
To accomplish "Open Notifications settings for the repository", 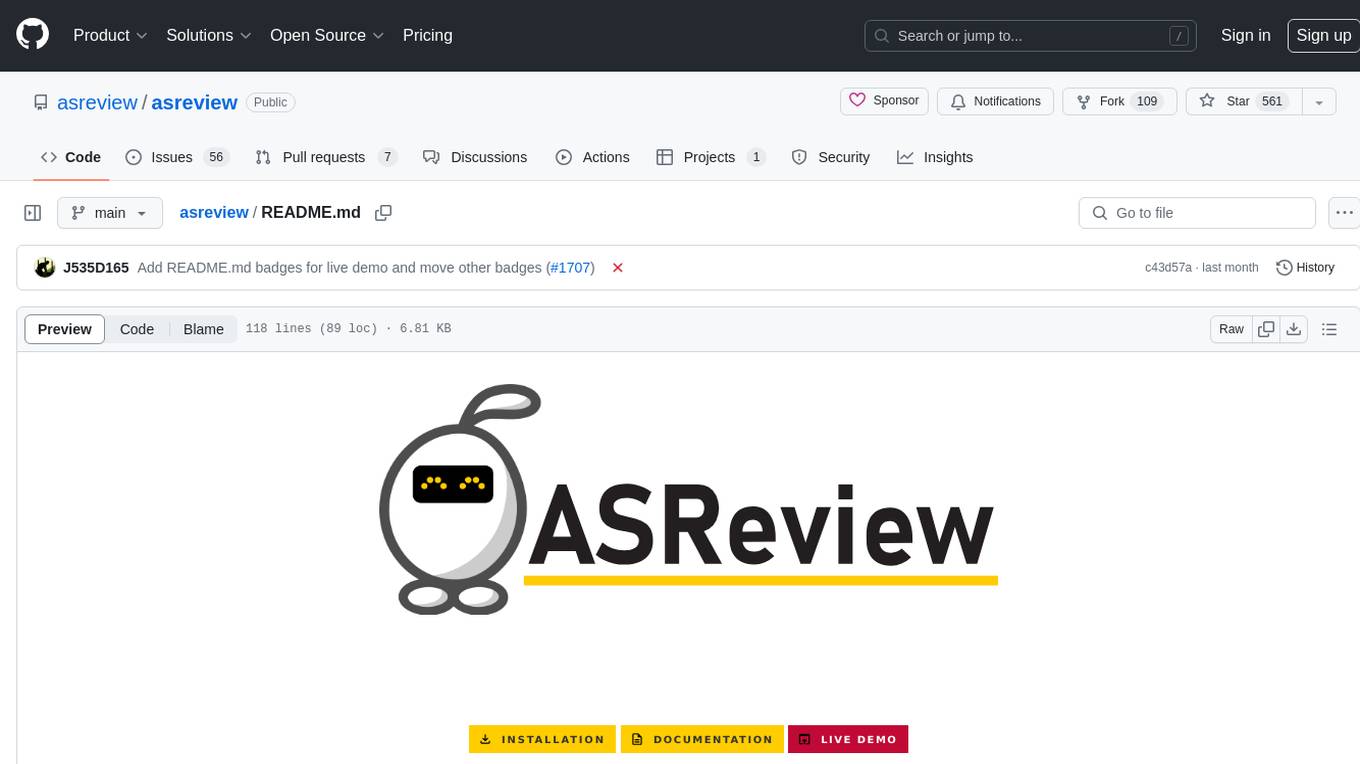I will pos(995,101).
